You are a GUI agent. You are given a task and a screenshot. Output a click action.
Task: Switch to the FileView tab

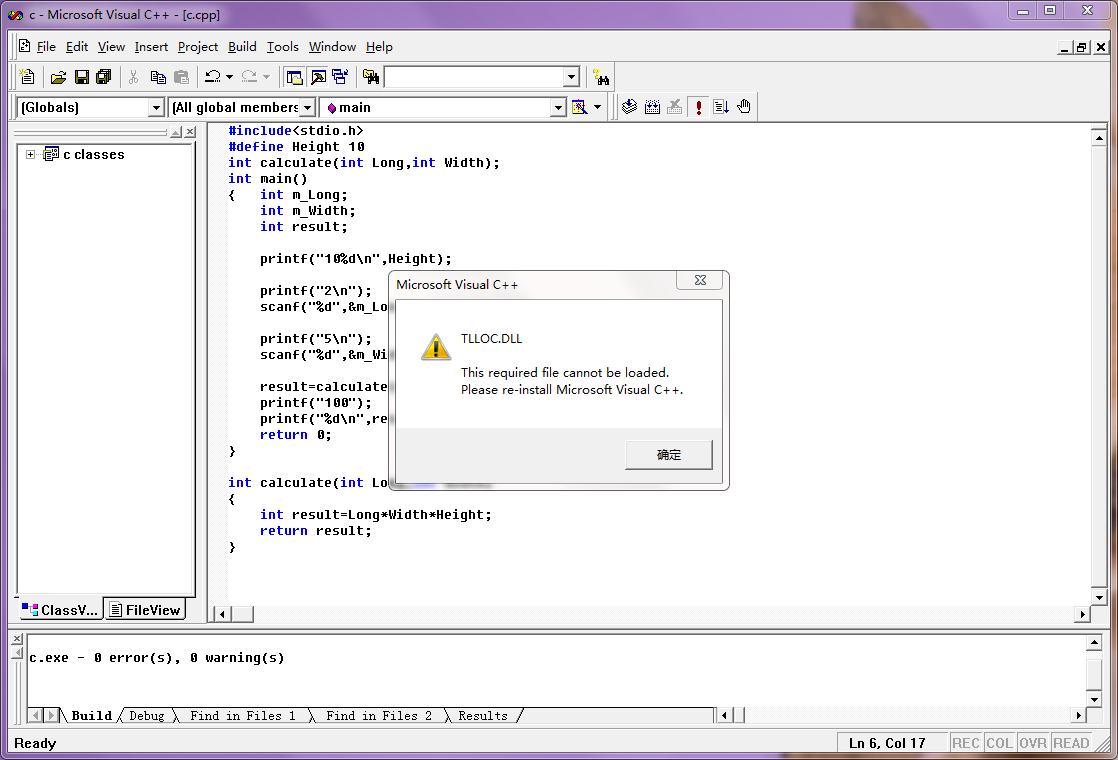coord(145,610)
